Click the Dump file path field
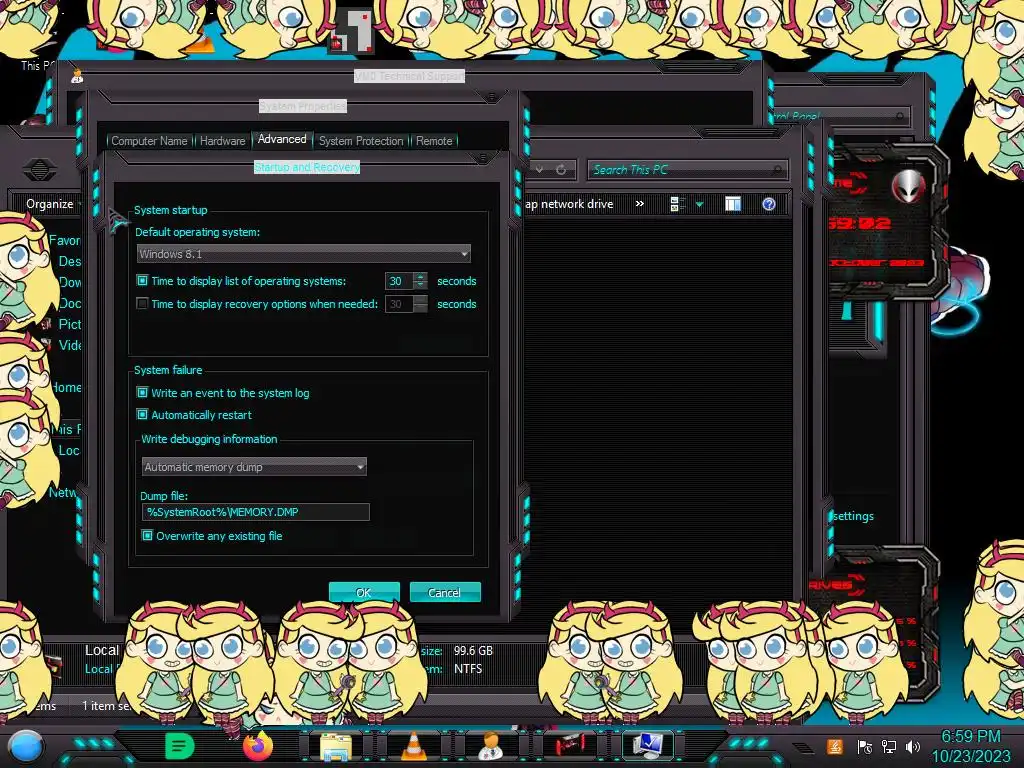1024x768 pixels. click(255, 512)
